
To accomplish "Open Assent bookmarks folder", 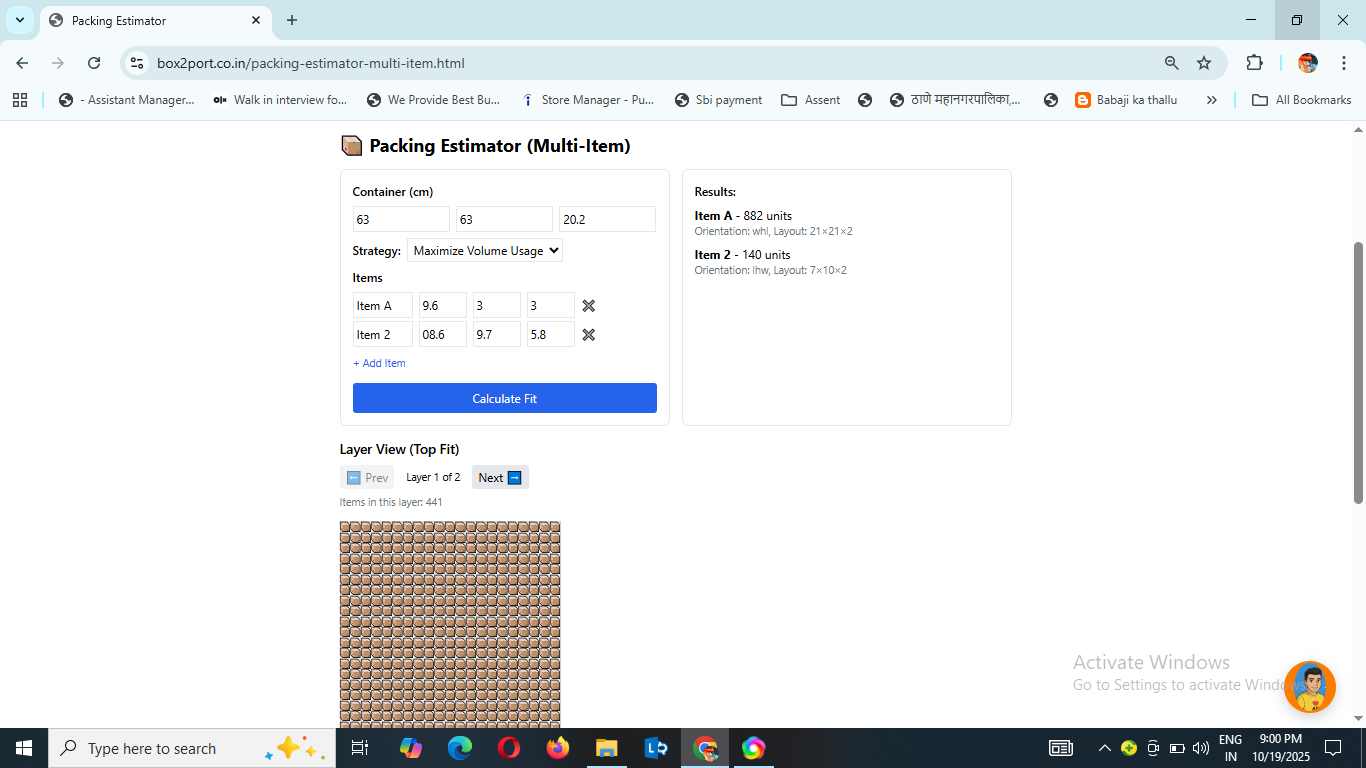I will (x=811, y=100).
